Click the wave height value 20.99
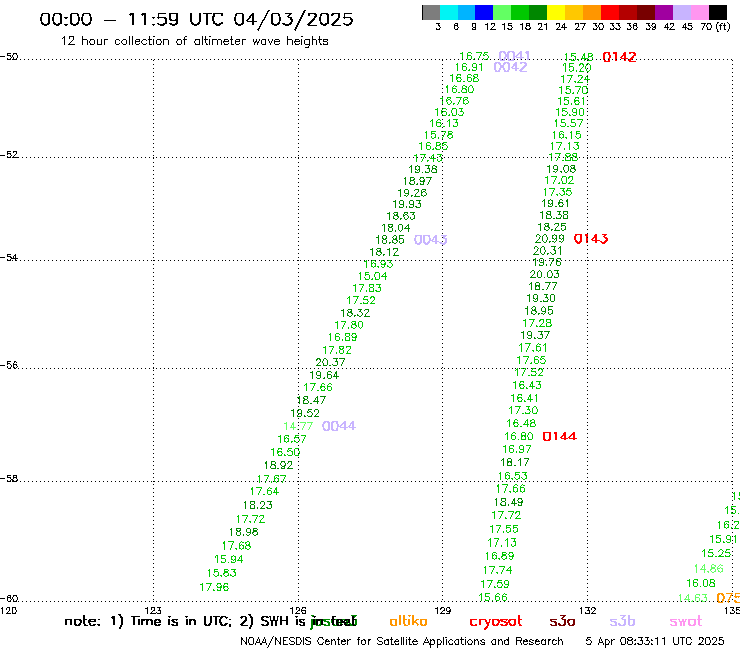 (x=550, y=239)
